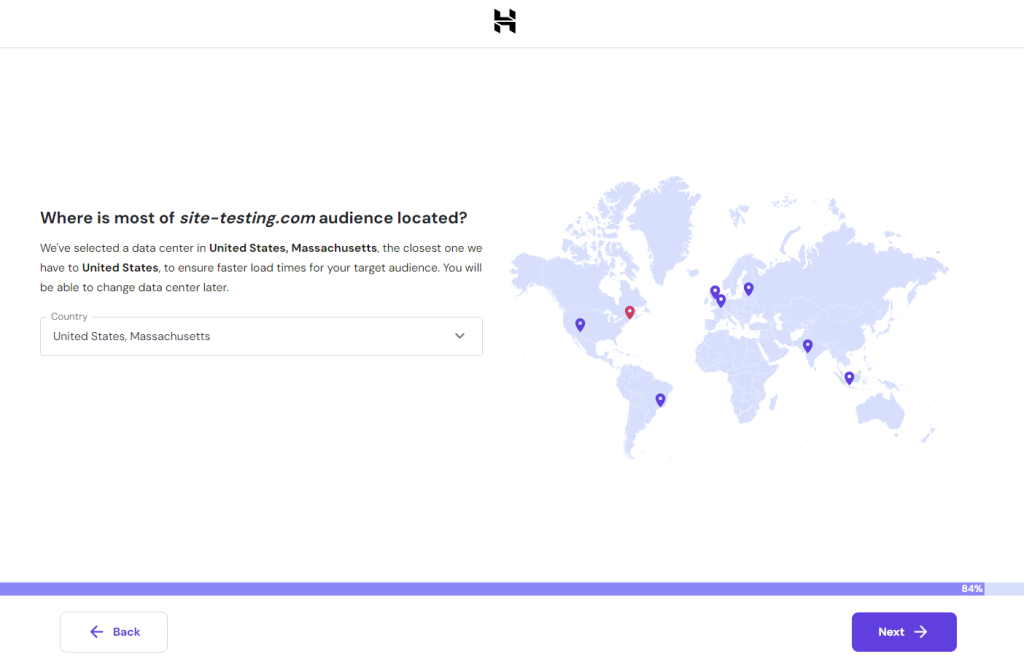
Task: Select the Singapore data center pin
Action: 849,377
